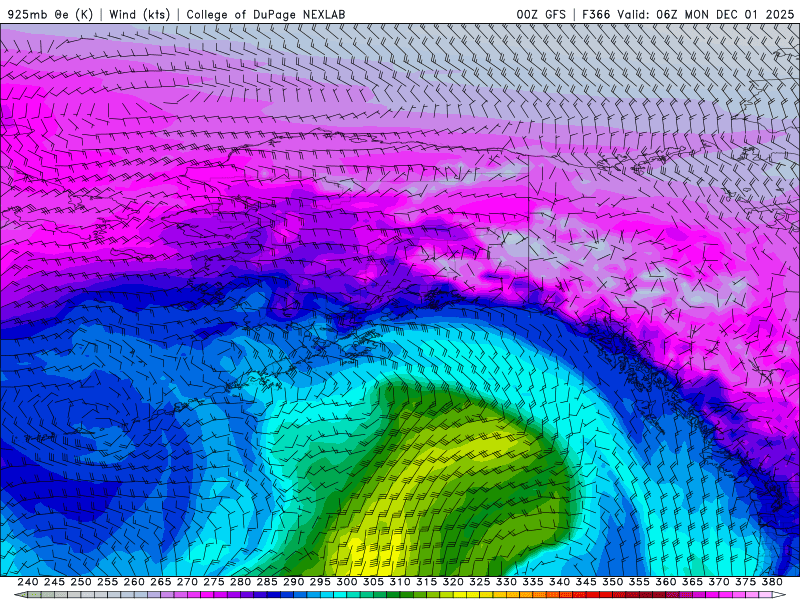Click the "Wind (kts)" header label
Screen dimensions: 800x600
[140, 14]
